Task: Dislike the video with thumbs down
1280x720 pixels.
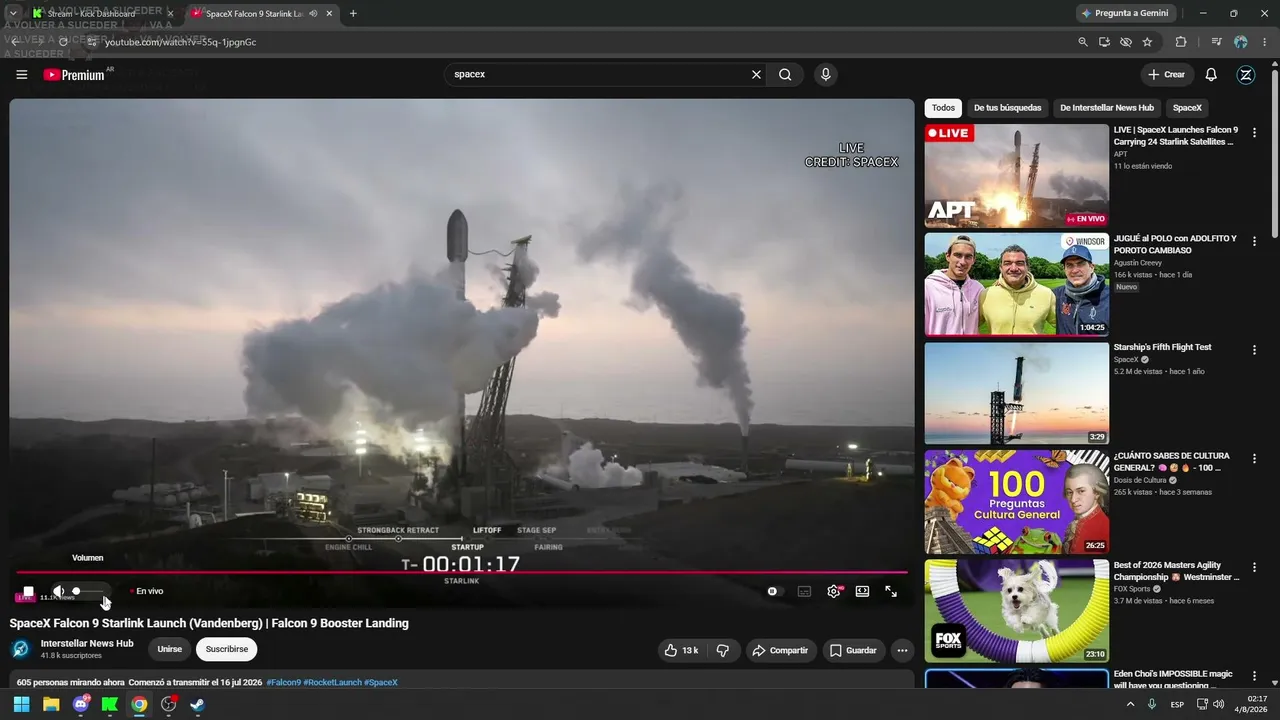Action: pos(723,650)
